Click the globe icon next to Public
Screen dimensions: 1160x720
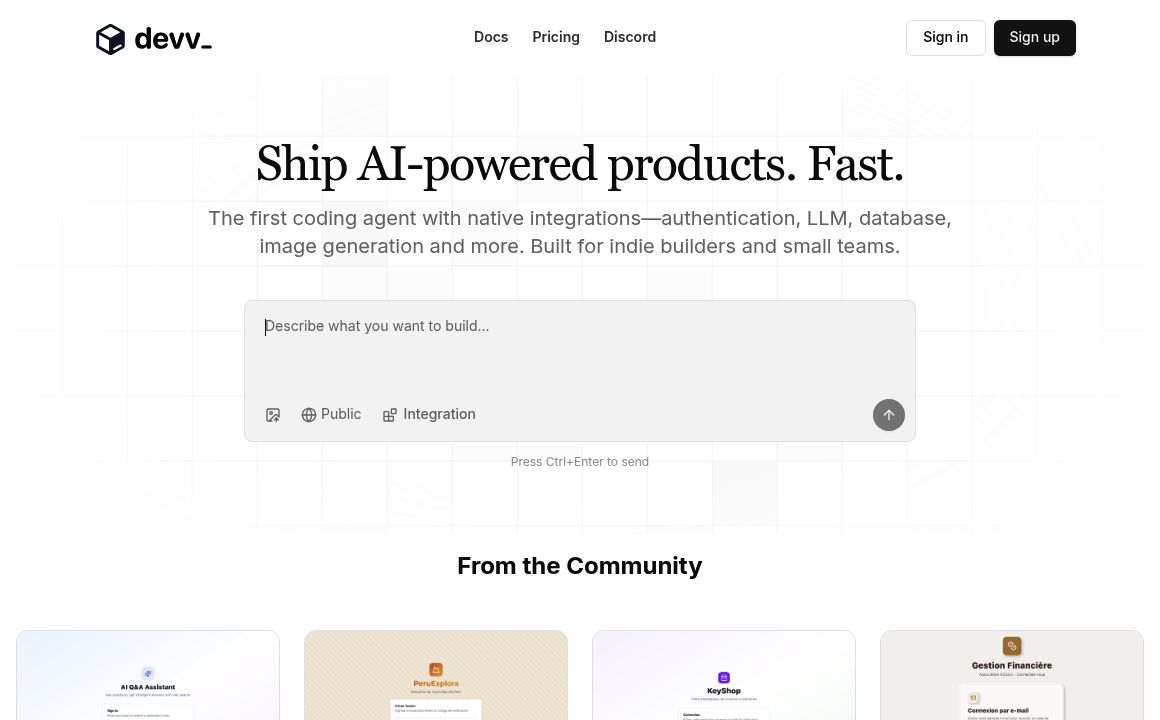309,414
